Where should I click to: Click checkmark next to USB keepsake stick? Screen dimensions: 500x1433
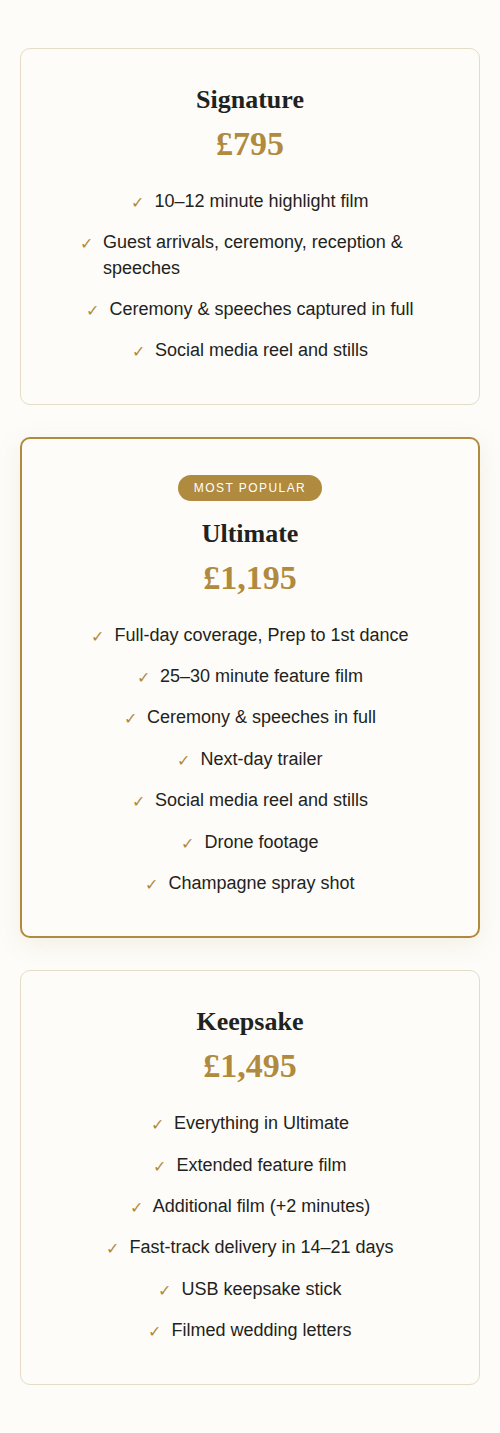(x=164, y=1290)
